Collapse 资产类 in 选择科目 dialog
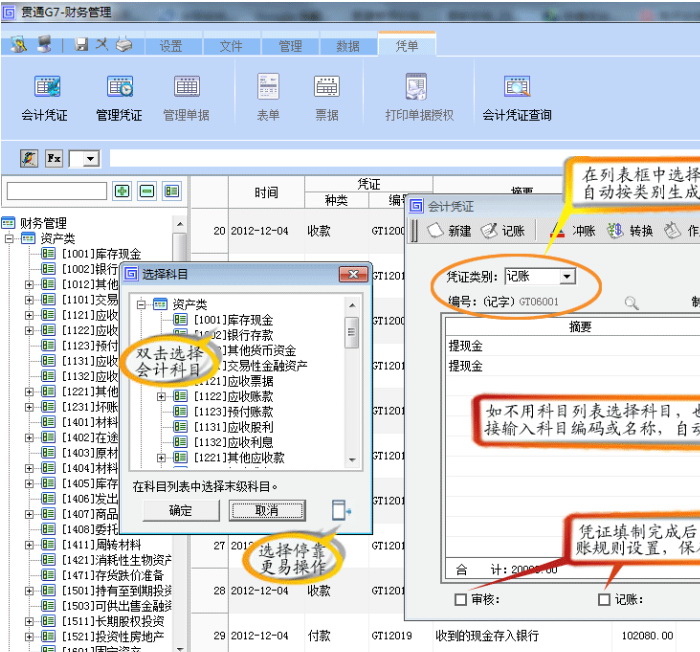The height and width of the screenshot is (652, 700). 141,305
